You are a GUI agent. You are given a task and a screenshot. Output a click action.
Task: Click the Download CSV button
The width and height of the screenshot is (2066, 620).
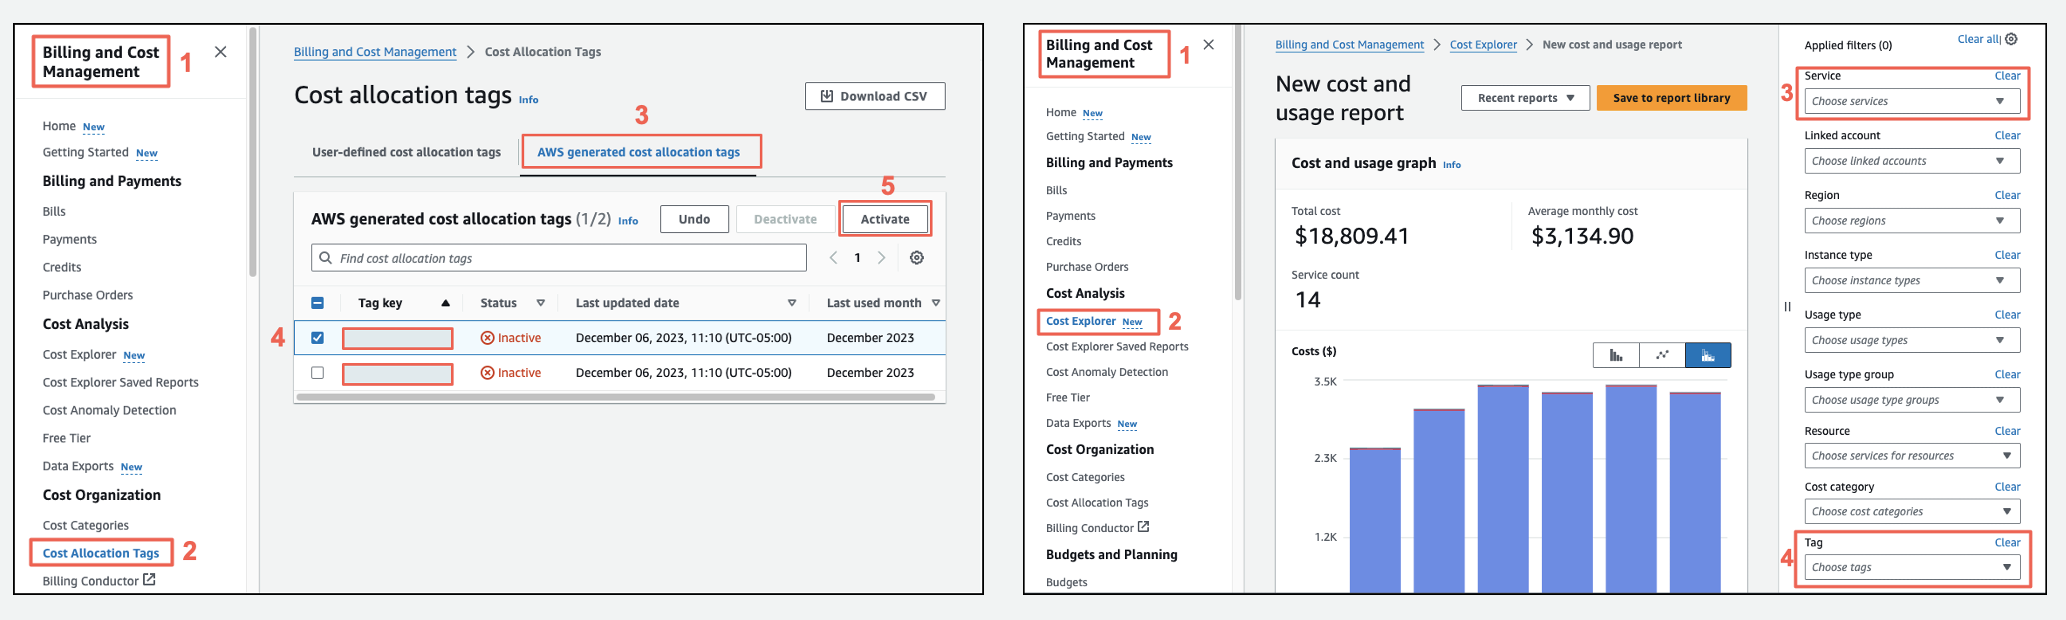[875, 96]
